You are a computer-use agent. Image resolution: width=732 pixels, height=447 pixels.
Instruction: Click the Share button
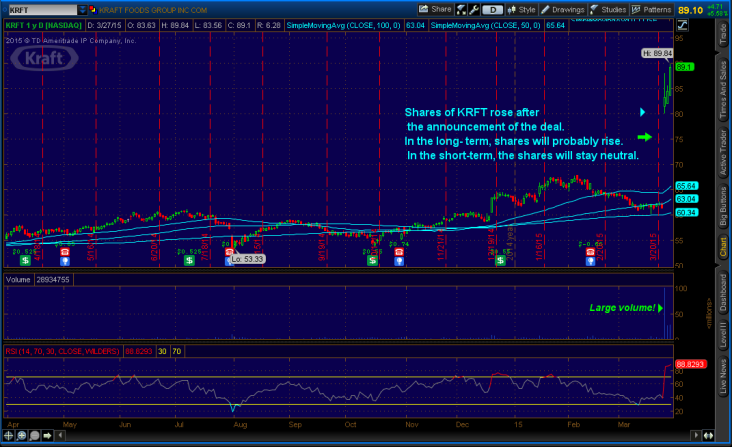[x=435, y=9]
